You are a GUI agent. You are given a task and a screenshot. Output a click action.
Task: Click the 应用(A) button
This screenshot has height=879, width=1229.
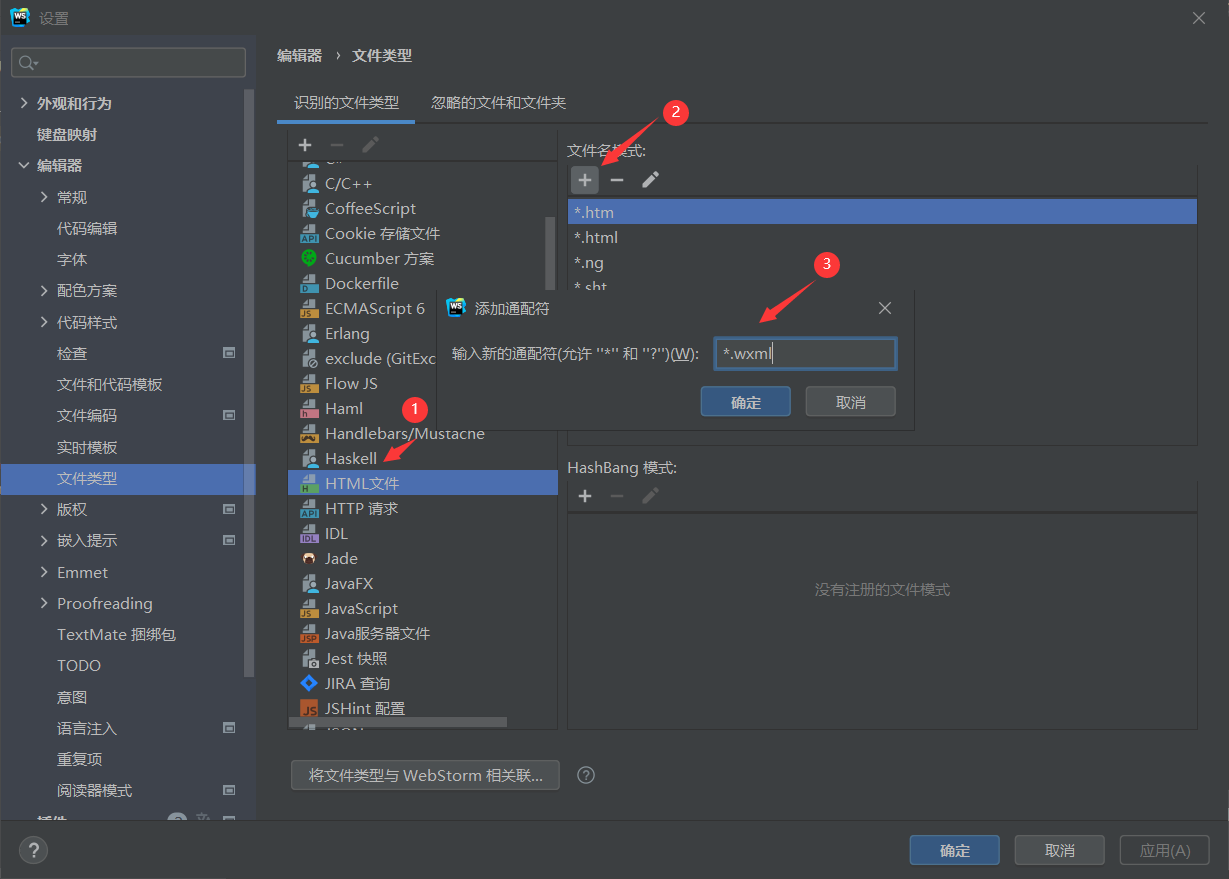(x=1165, y=850)
